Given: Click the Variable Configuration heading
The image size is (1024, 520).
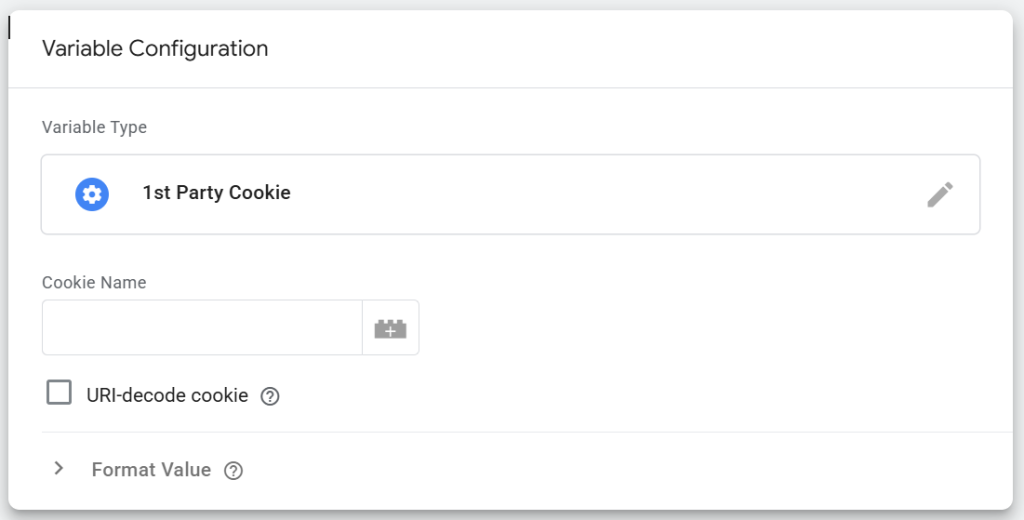Looking at the screenshot, I should [155, 48].
